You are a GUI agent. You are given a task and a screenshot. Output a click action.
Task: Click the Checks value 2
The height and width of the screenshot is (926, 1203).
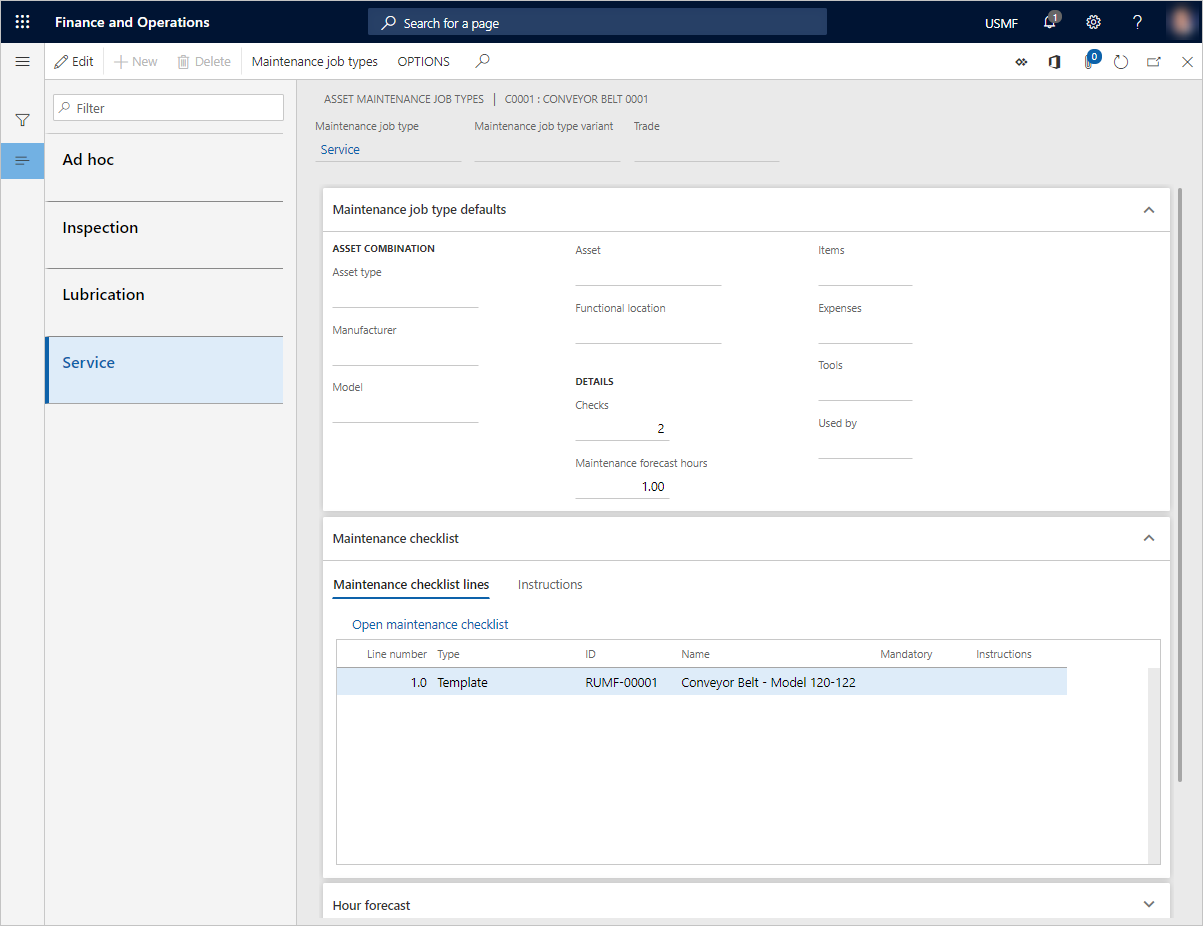622,429
